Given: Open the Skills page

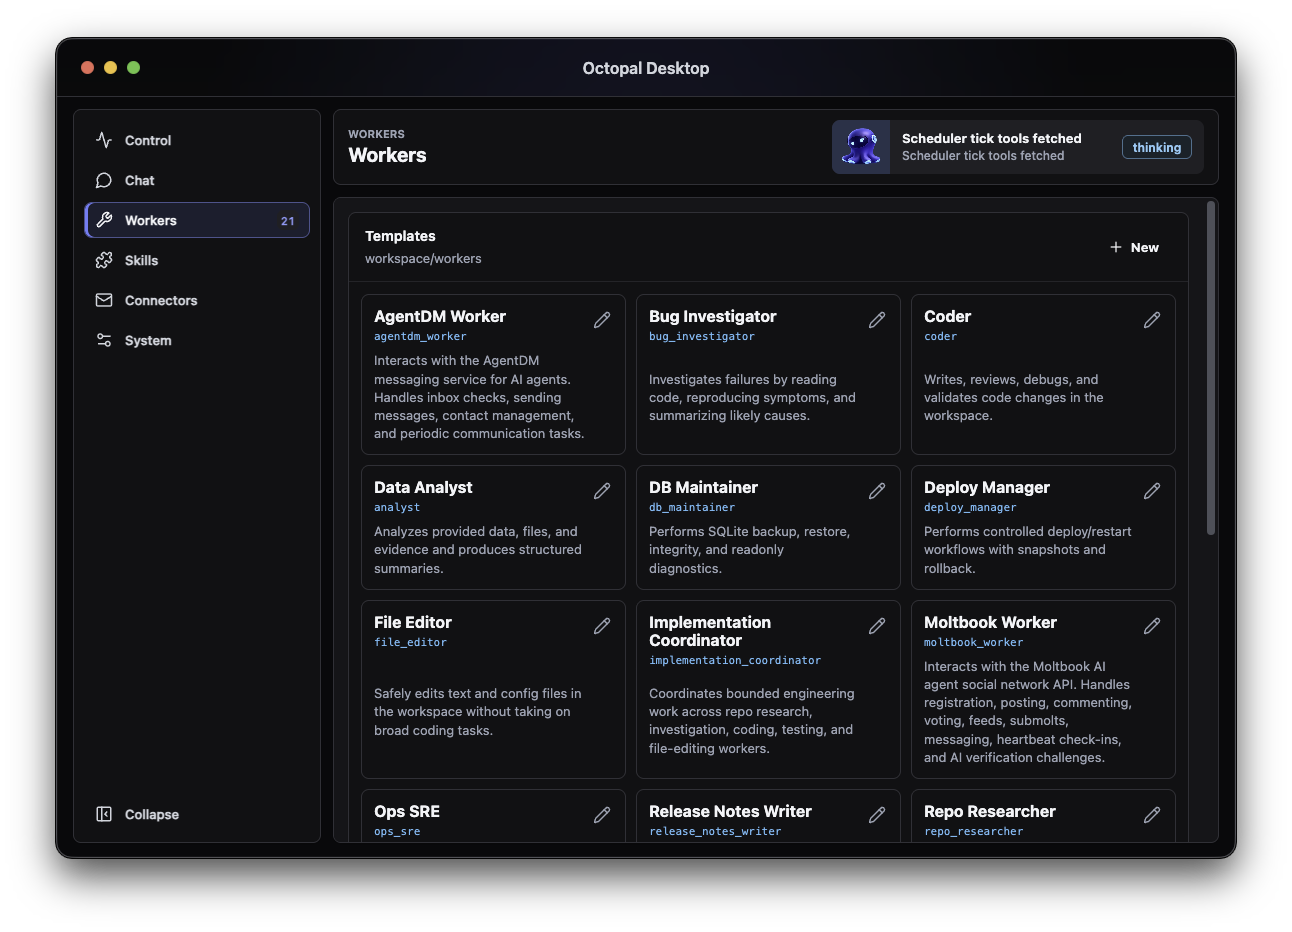Looking at the screenshot, I should [x=197, y=260].
